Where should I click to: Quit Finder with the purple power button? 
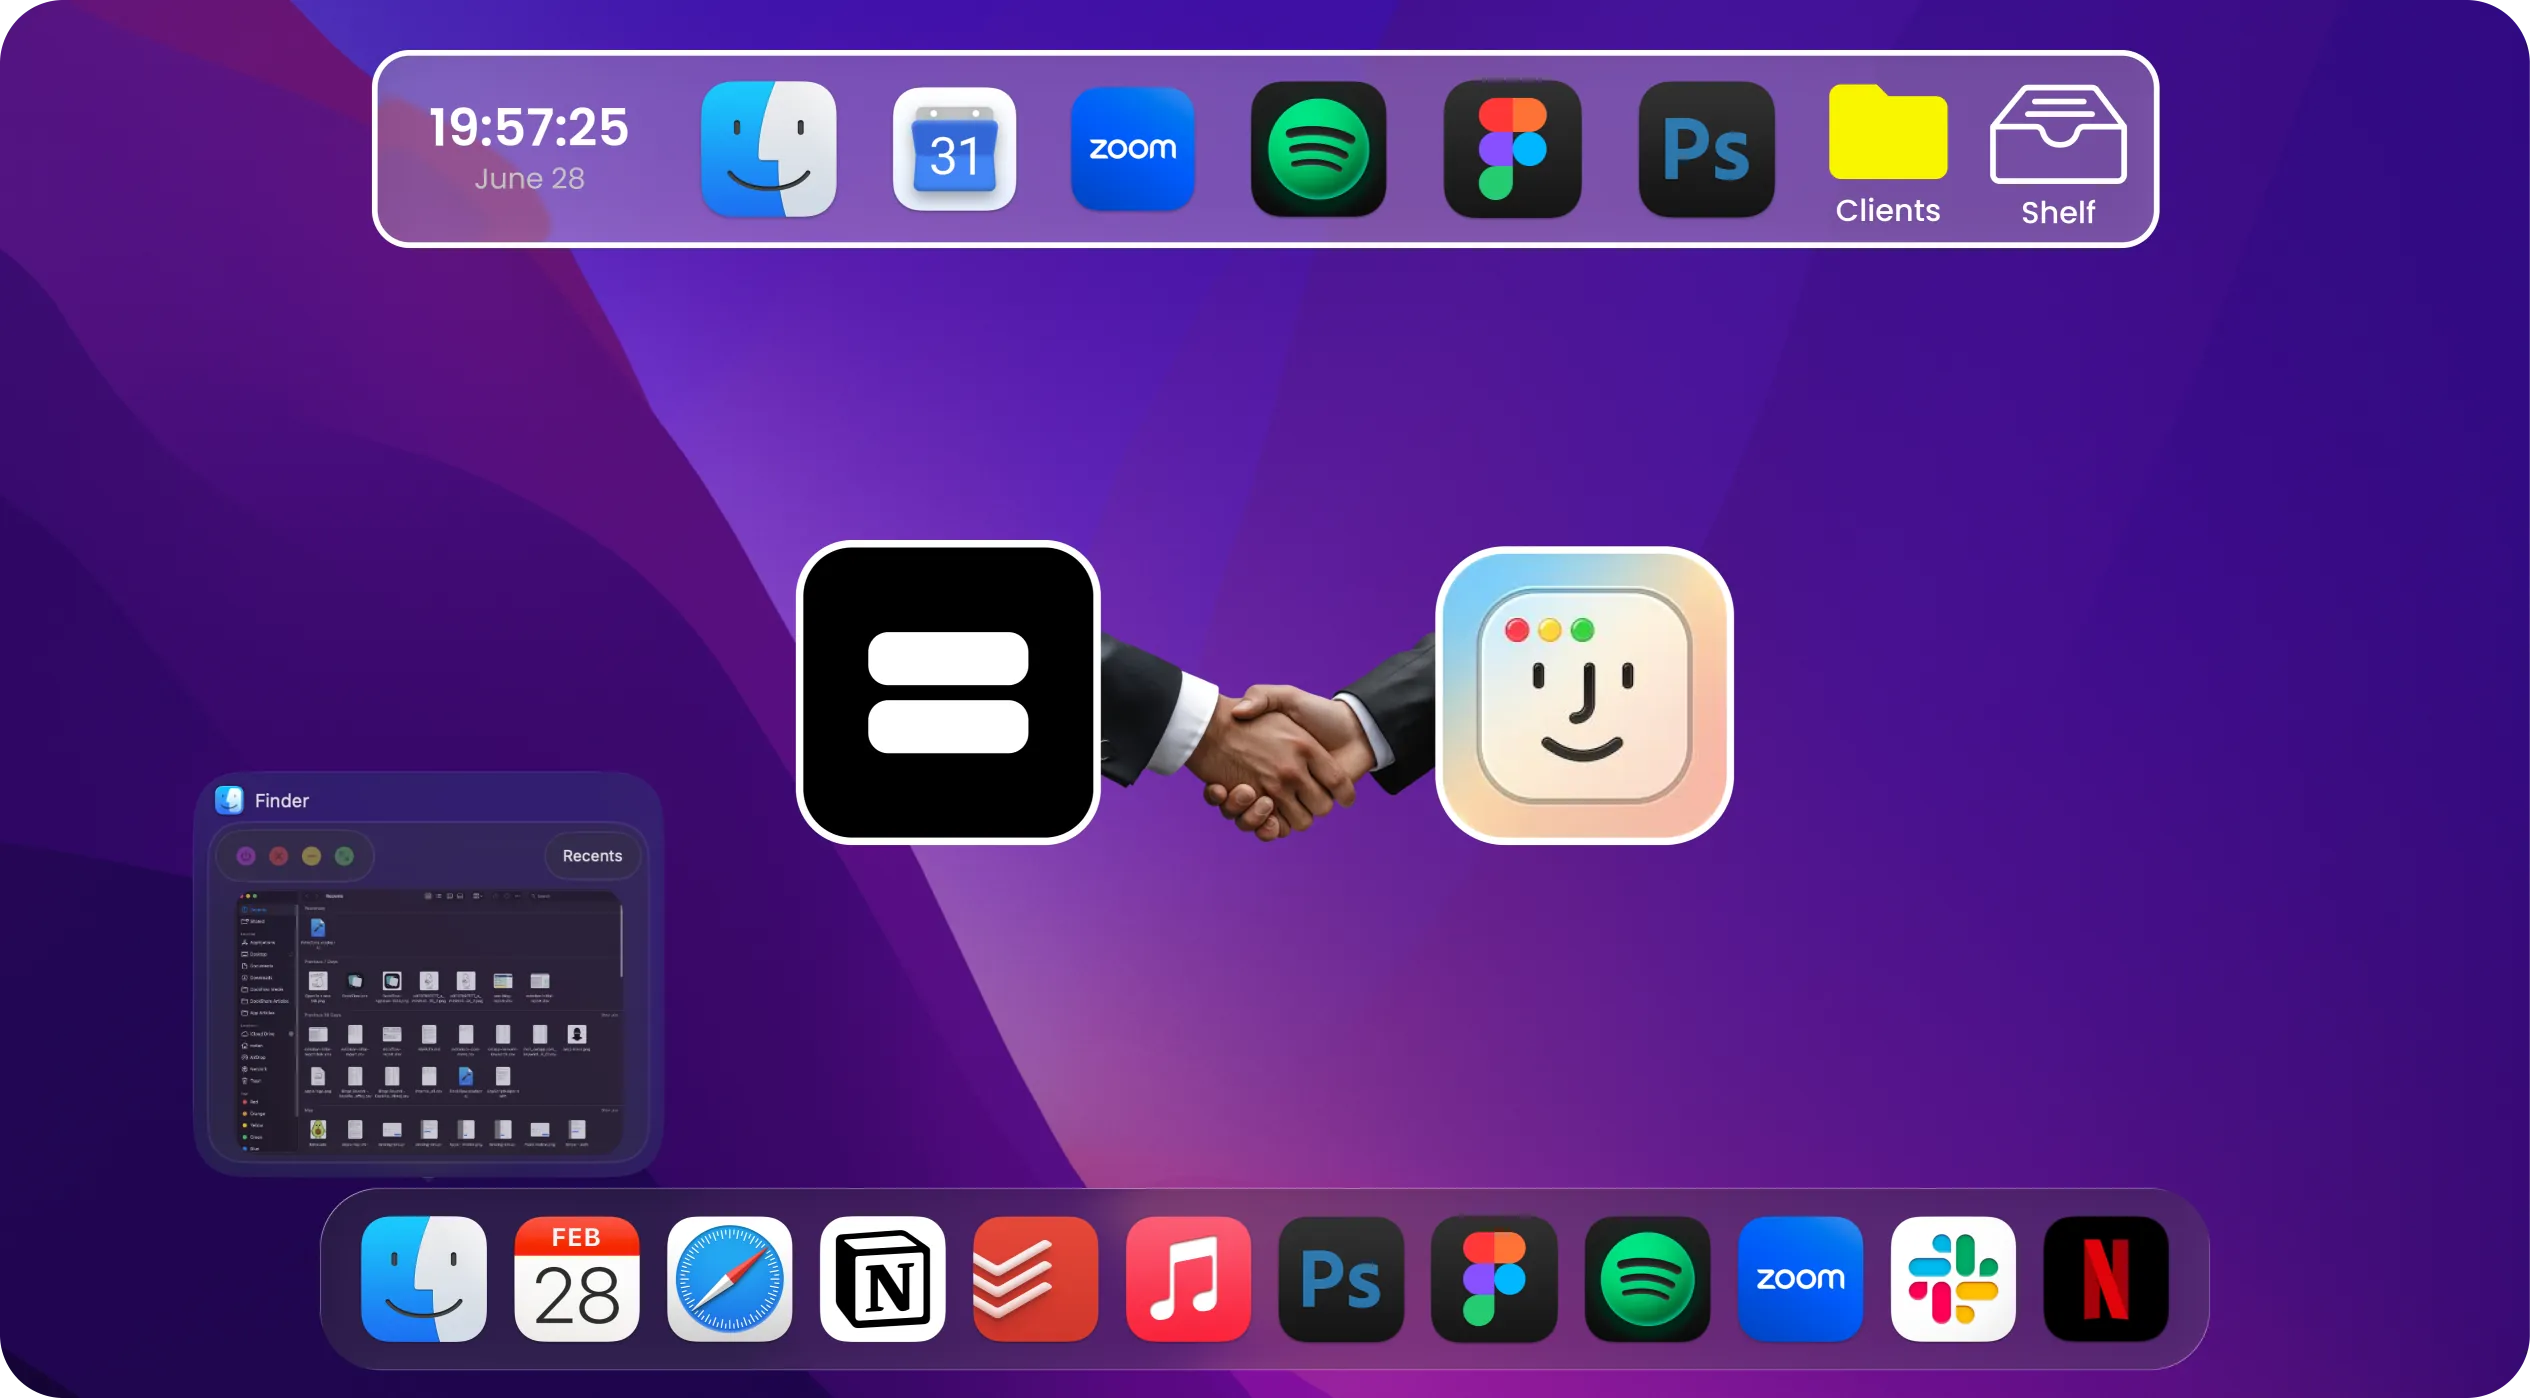coord(246,856)
